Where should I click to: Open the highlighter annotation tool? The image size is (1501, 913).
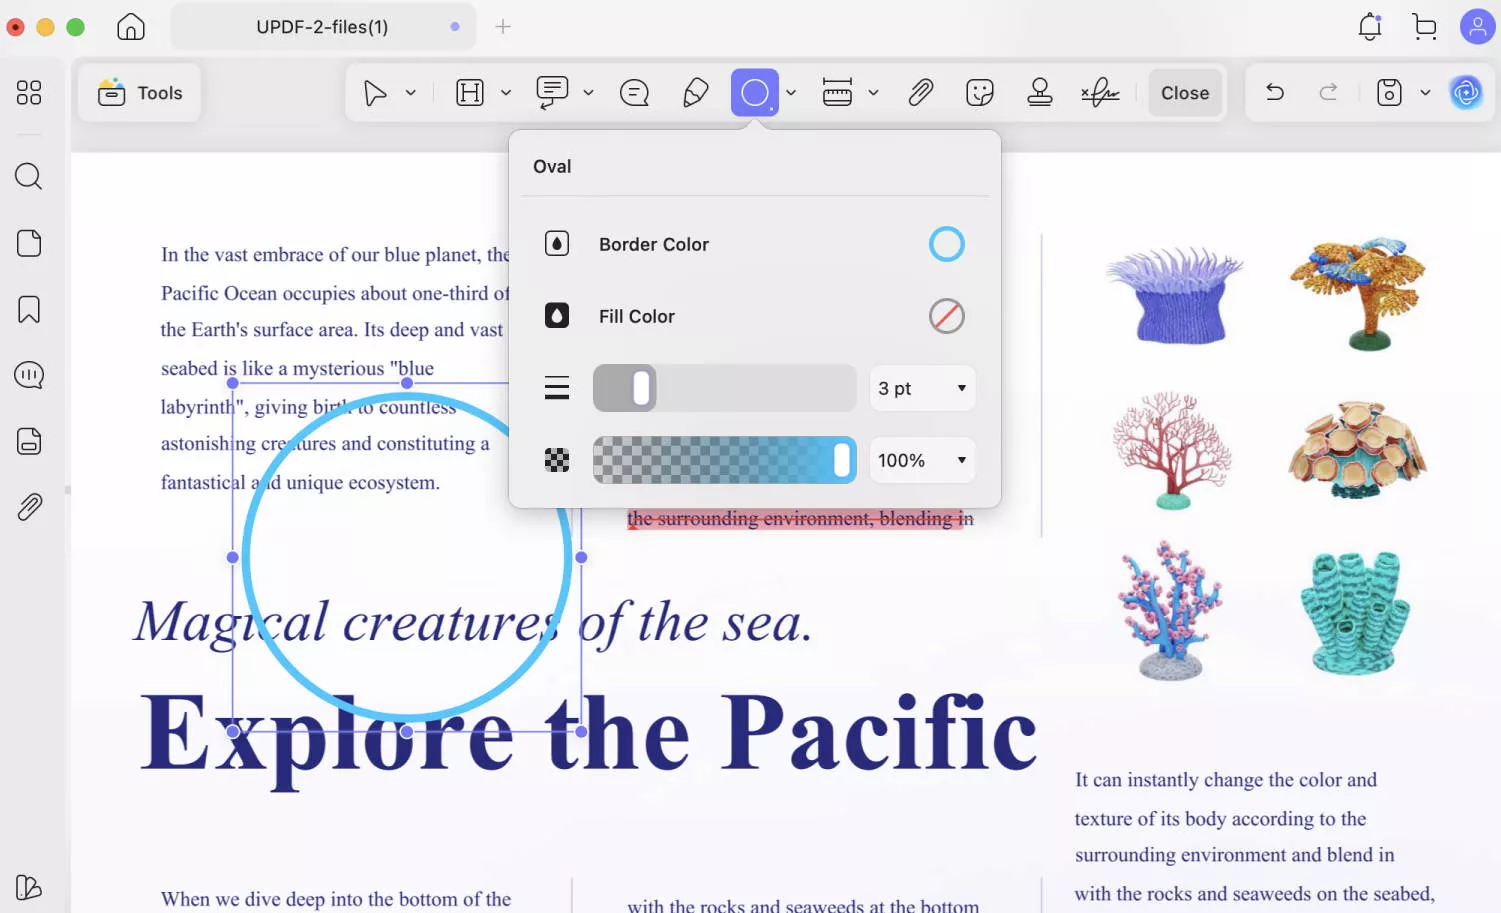[x=696, y=92]
